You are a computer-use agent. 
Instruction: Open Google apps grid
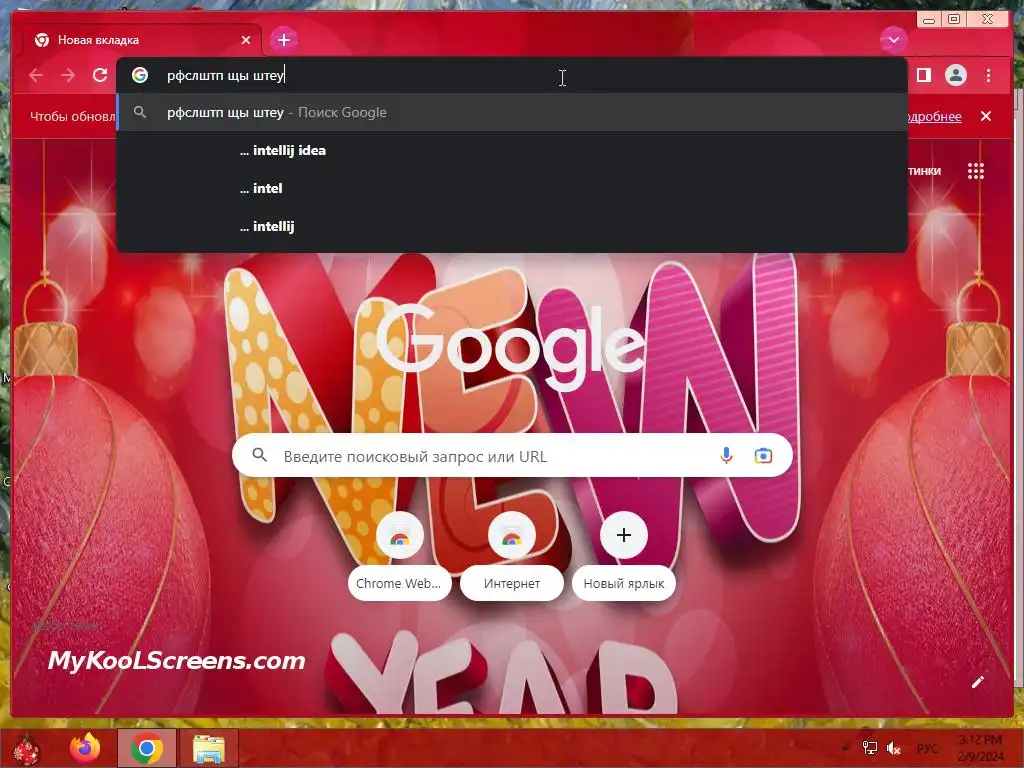pyautogui.click(x=975, y=171)
